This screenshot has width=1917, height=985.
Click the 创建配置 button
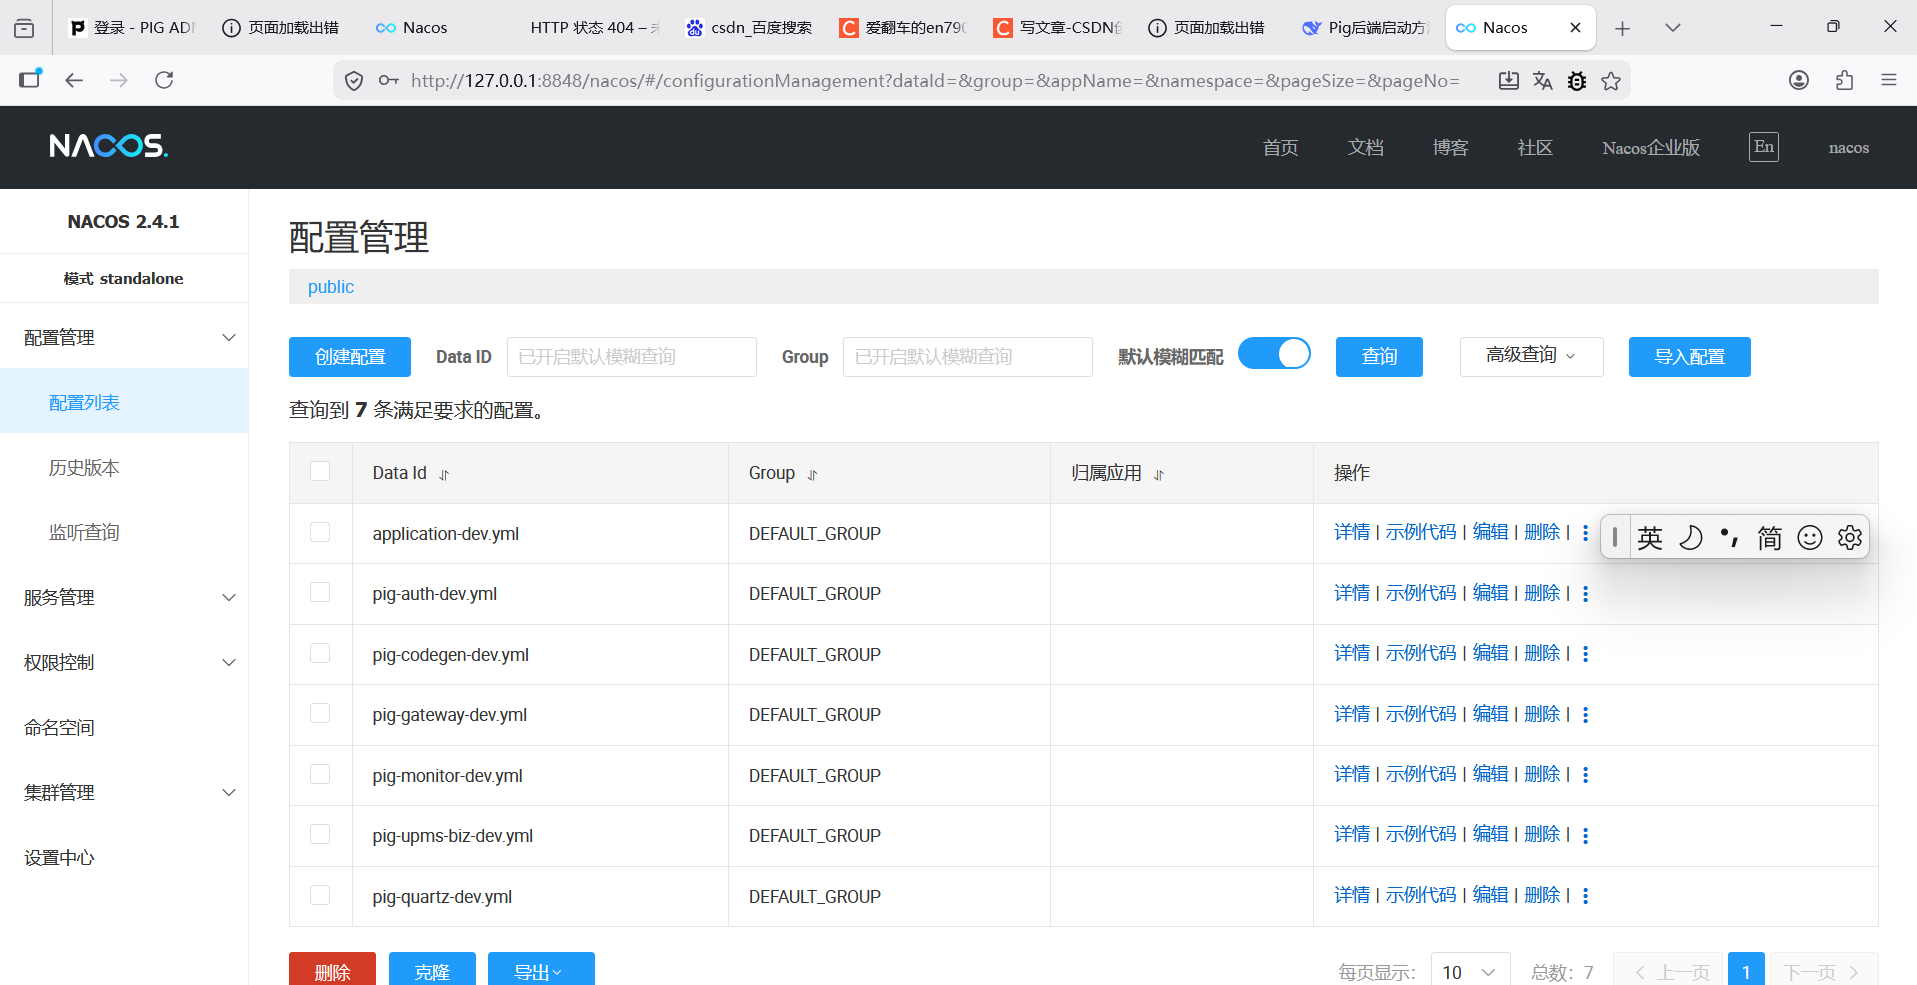click(350, 357)
